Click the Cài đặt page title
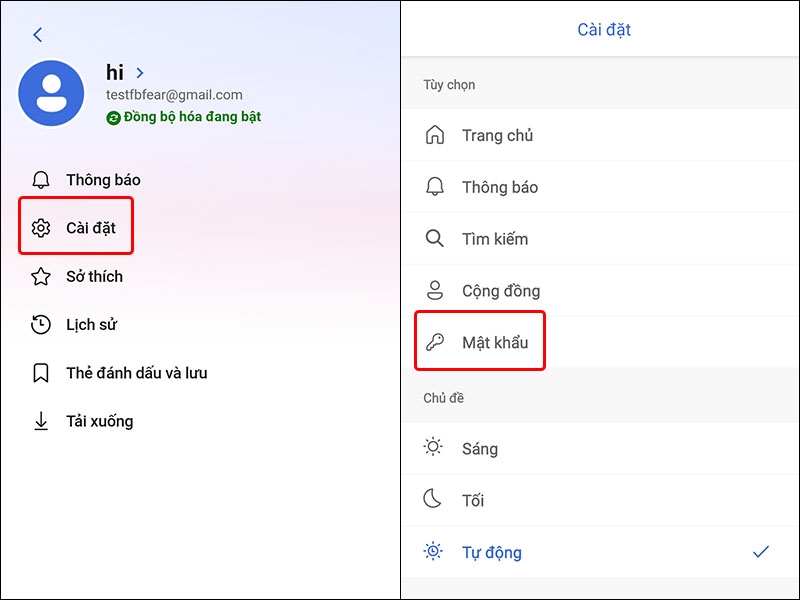Viewport: 800px width, 600px height. (604, 30)
